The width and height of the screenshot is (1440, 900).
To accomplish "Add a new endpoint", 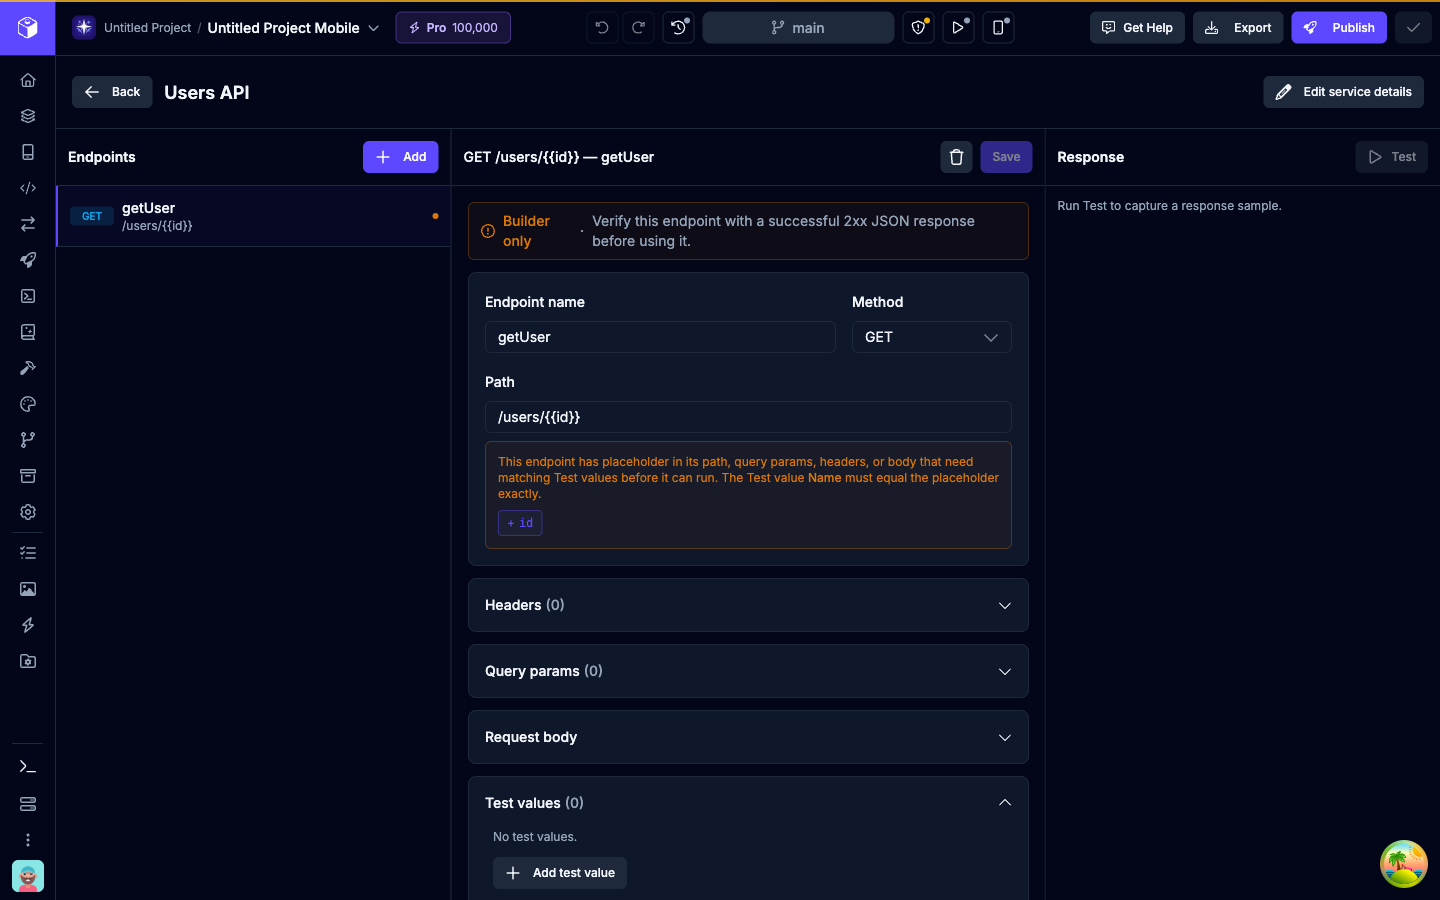I will coord(400,157).
